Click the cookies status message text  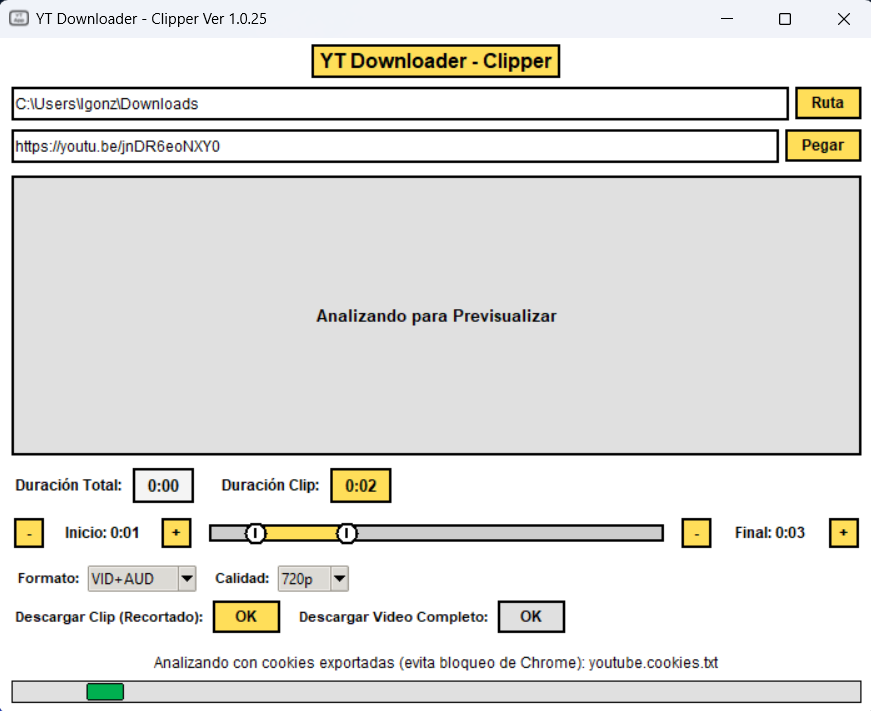pyautogui.click(x=436, y=663)
